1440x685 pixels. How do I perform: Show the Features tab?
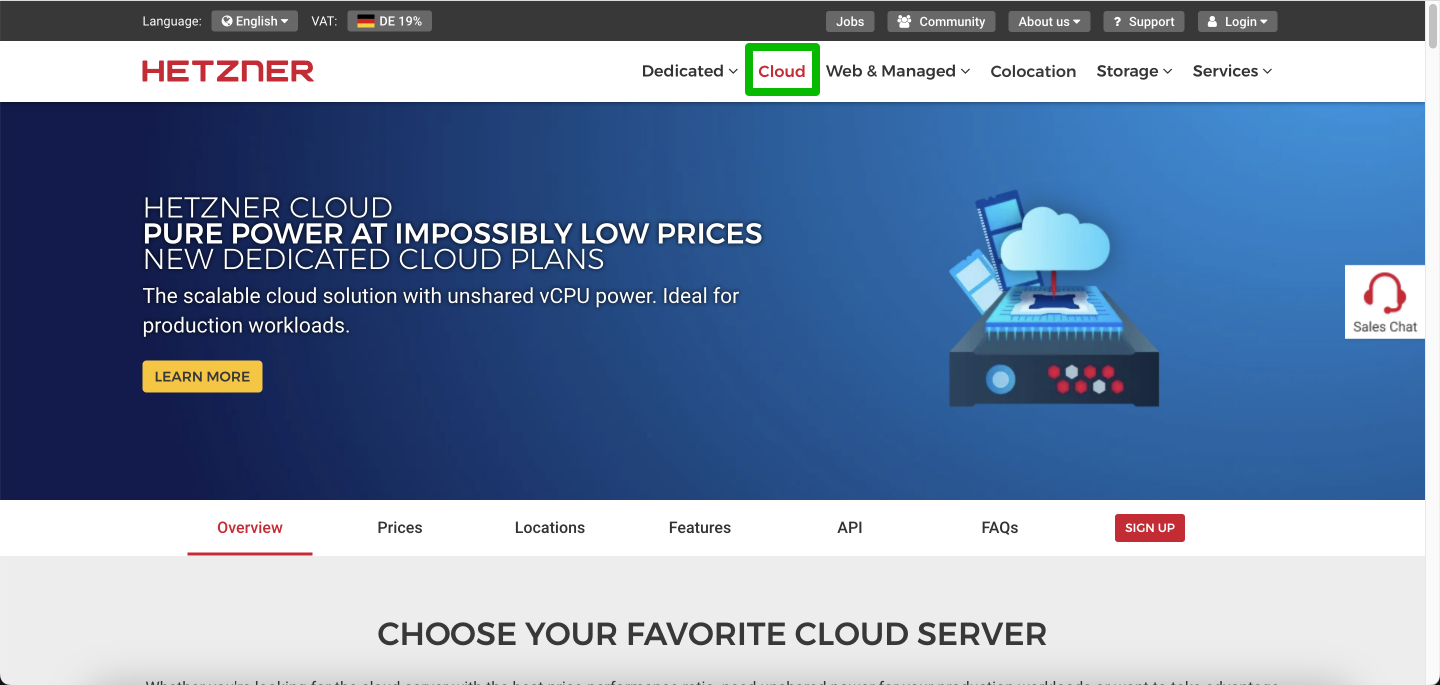coord(700,528)
